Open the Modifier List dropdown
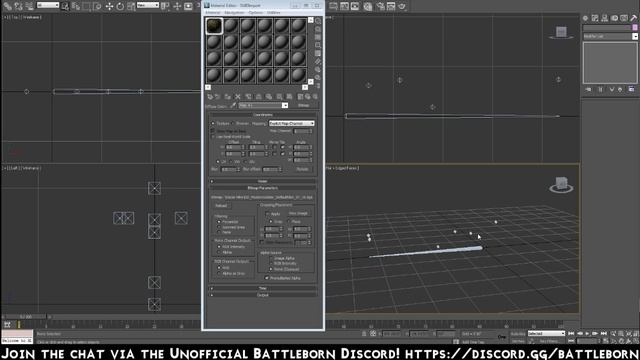 click(x=610, y=36)
